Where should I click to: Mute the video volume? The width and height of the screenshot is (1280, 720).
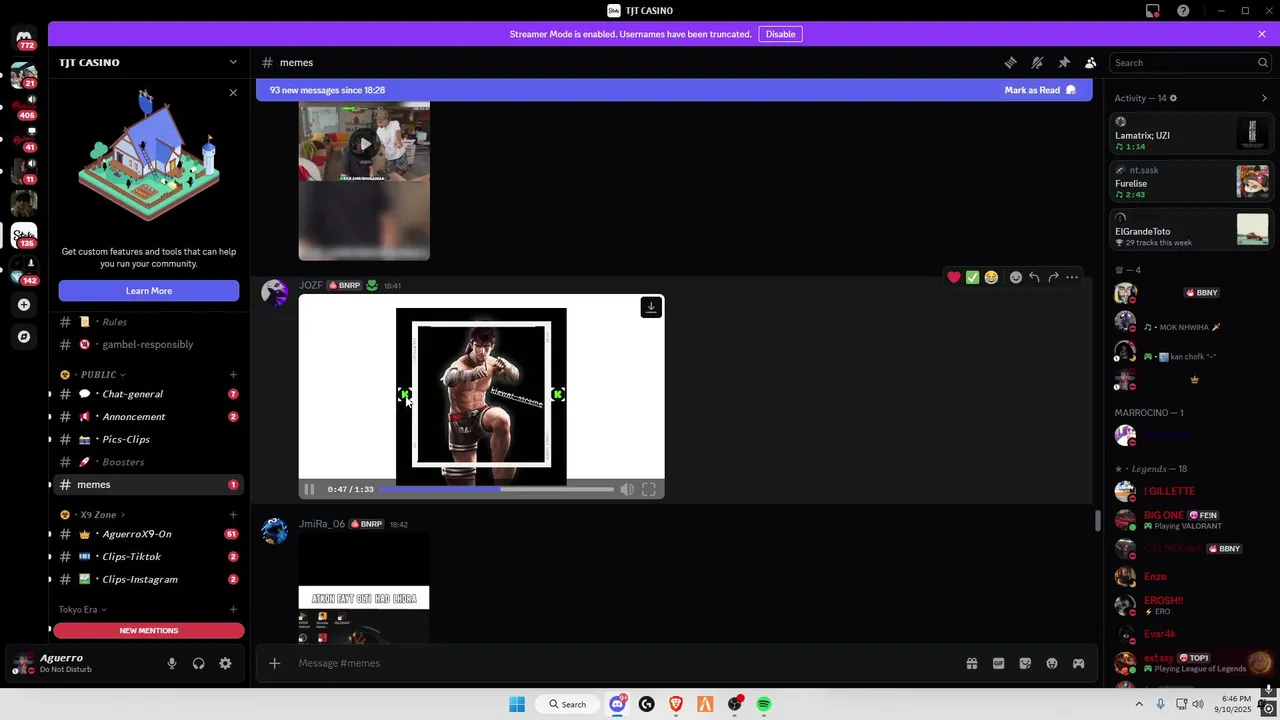click(x=627, y=489)
